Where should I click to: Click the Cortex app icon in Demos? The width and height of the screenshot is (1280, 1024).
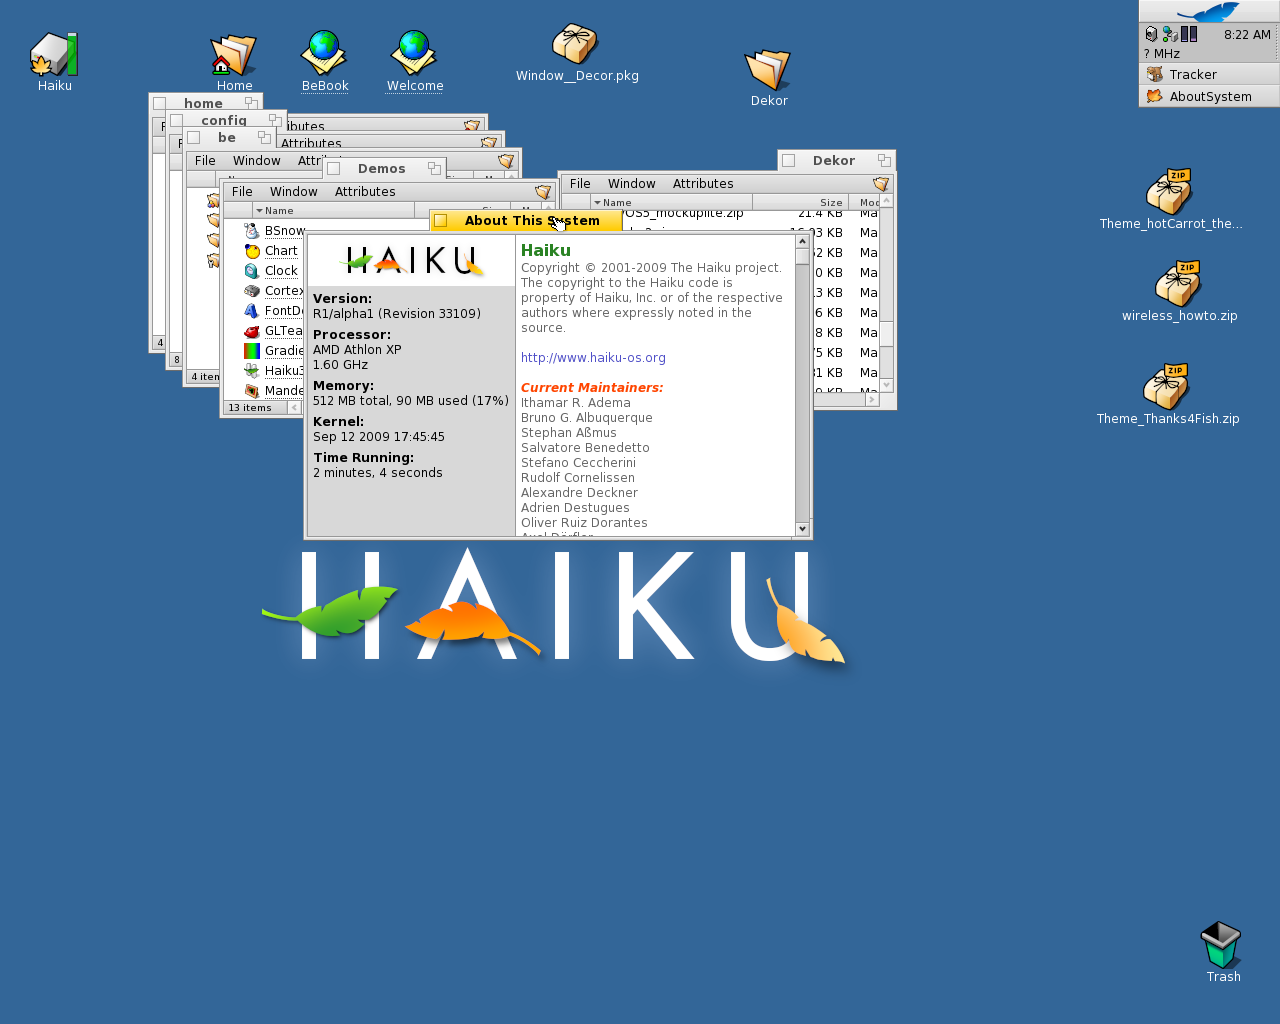[x=252, y=291]
